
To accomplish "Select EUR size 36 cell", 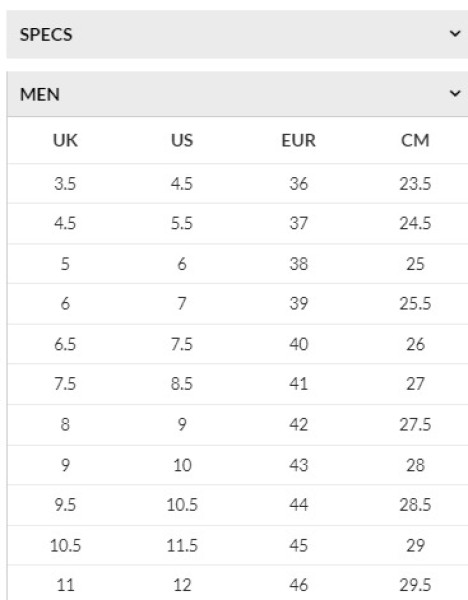I will point(298,184).
